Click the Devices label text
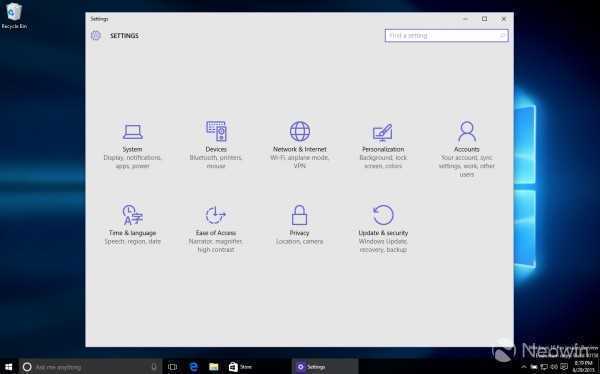The image size is (600, 374). [x=216, y=149]
